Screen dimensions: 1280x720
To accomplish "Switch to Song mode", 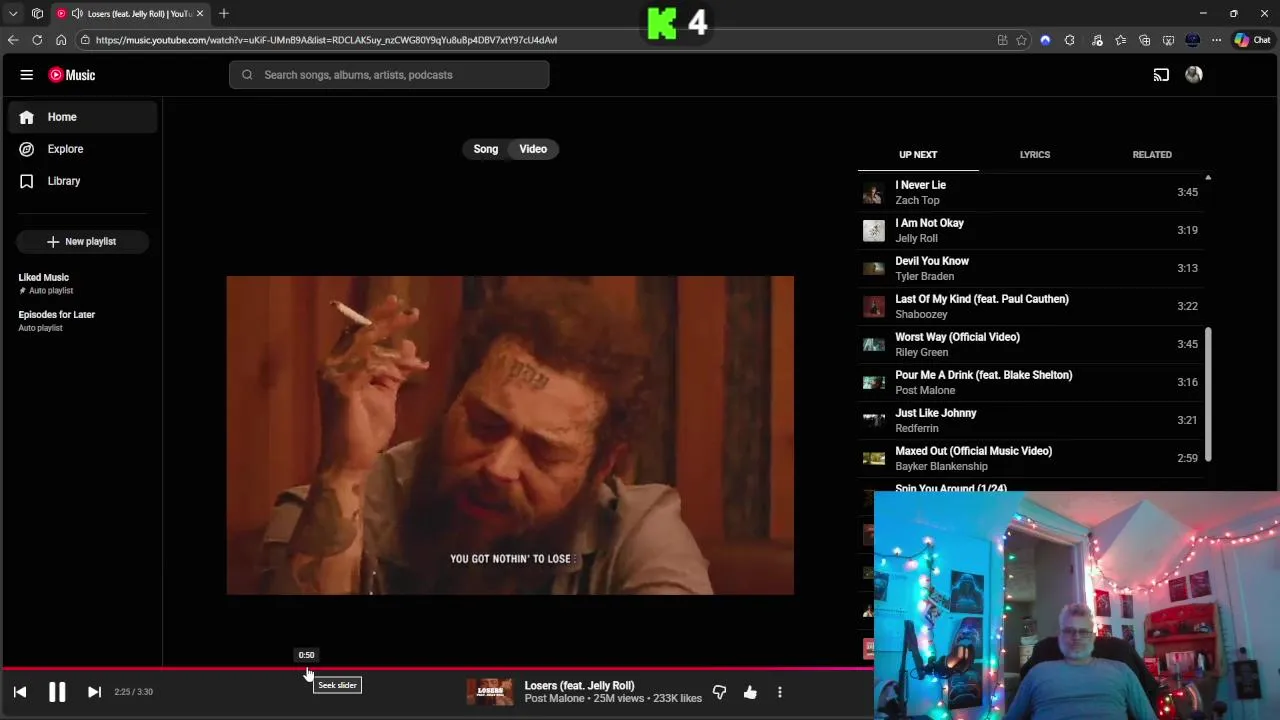I will pyautogui.click(x=486, y=149).
